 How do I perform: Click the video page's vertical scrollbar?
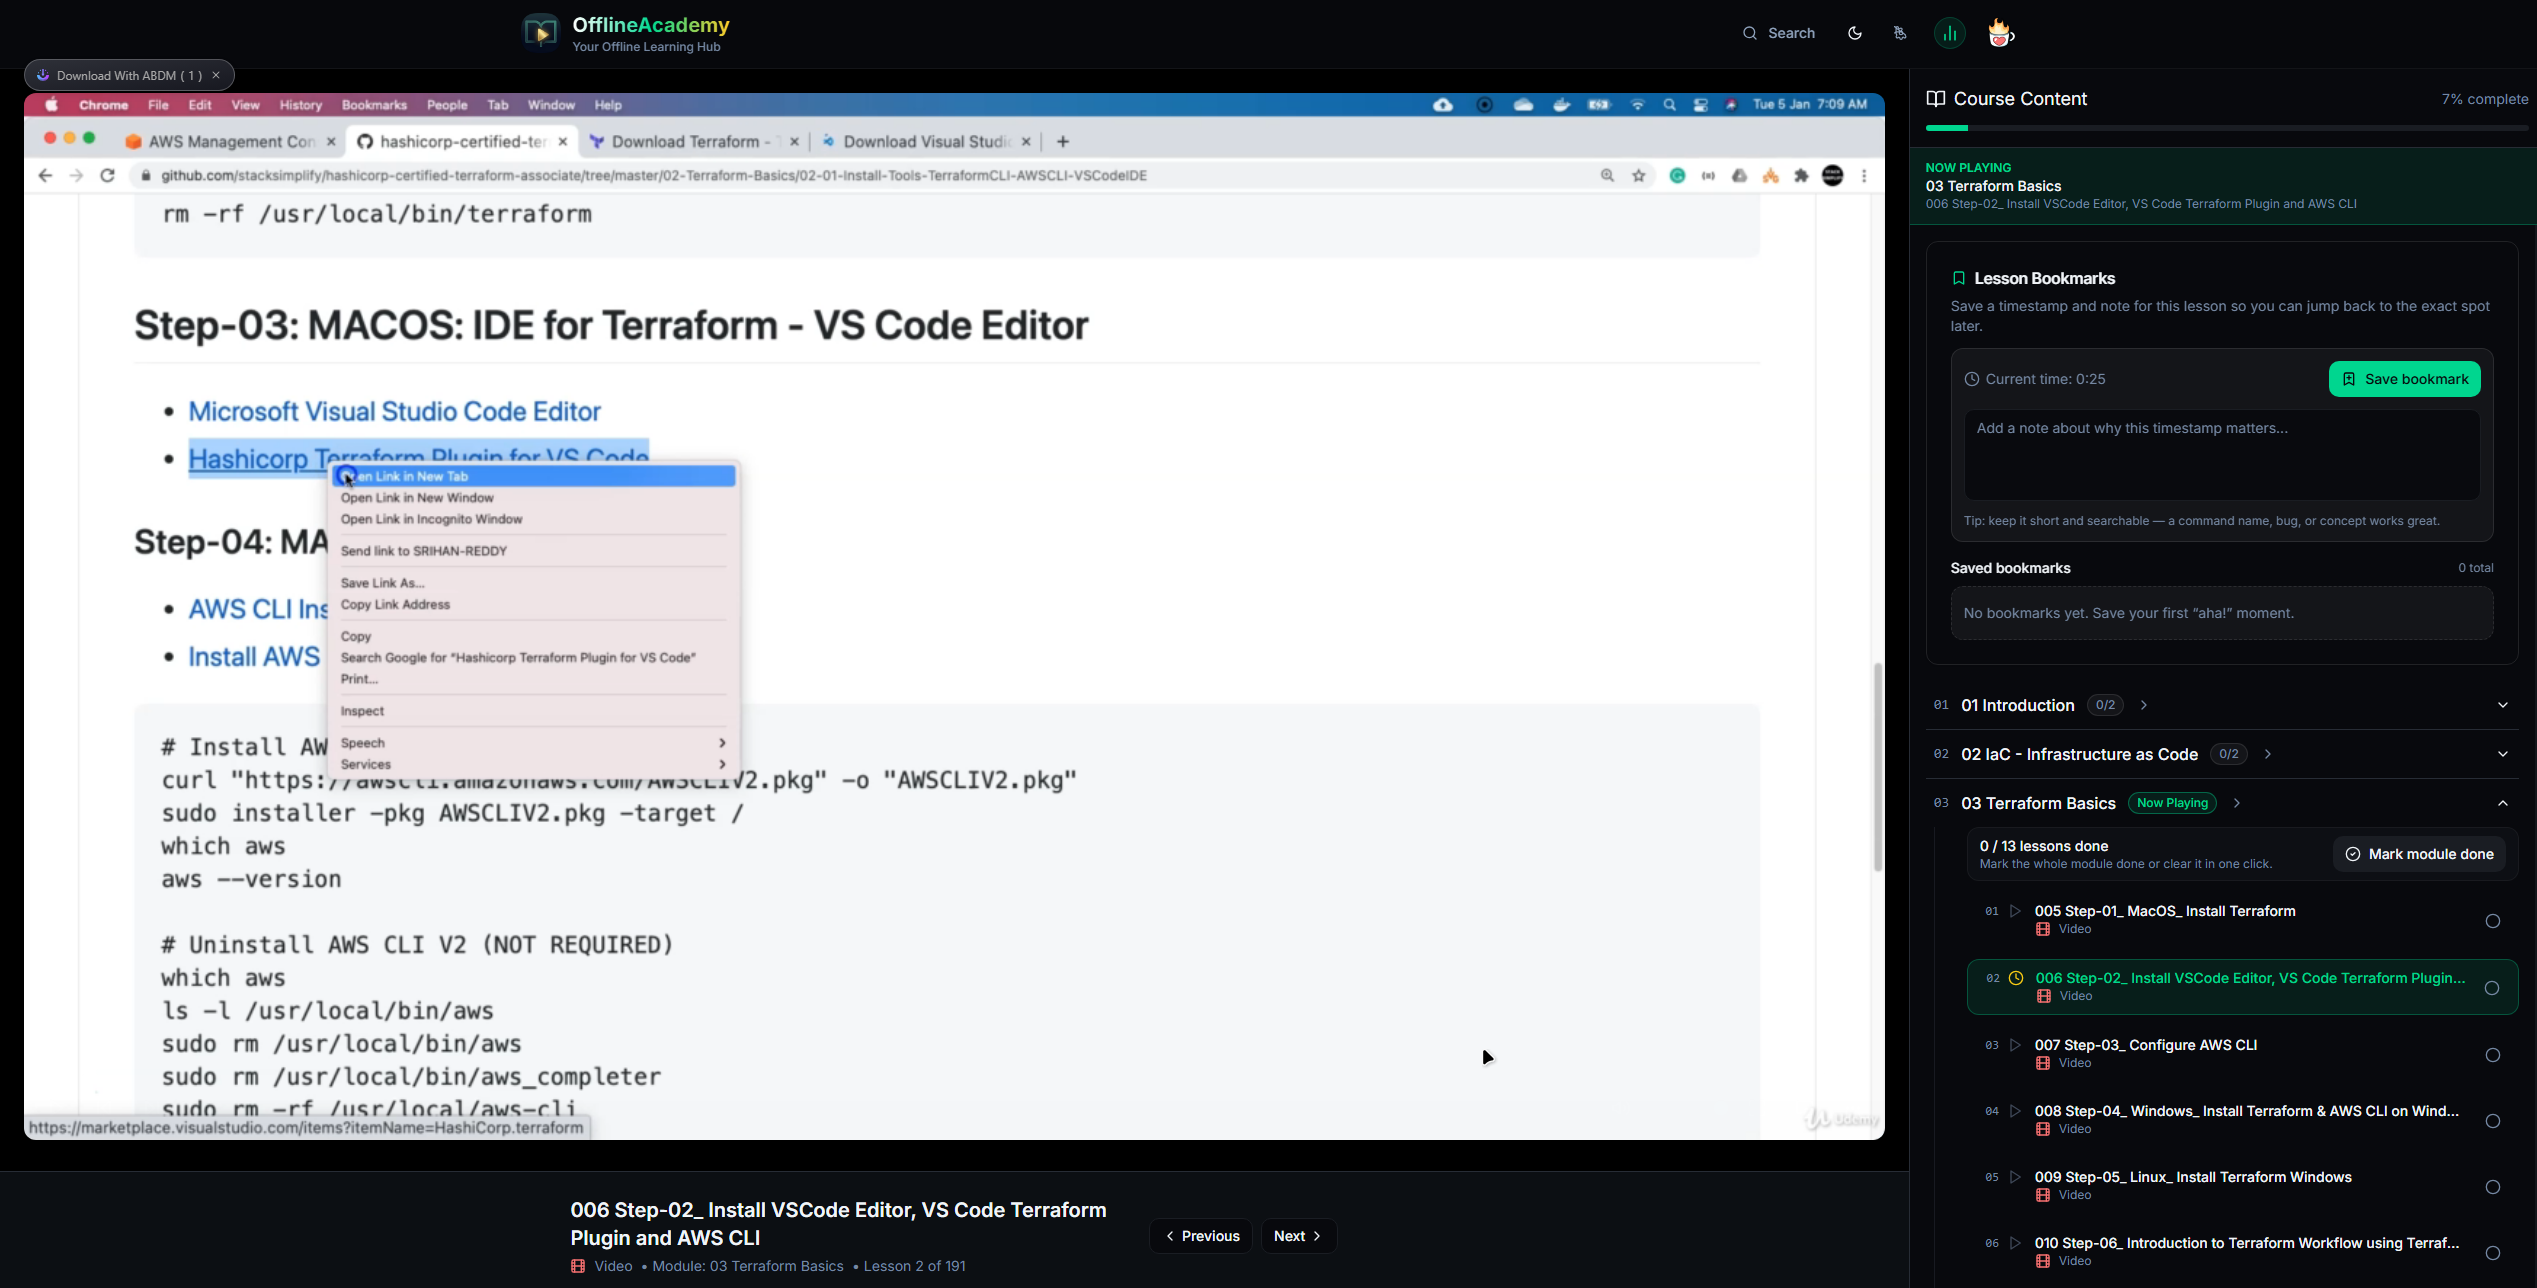click(x=1877, y=766)
